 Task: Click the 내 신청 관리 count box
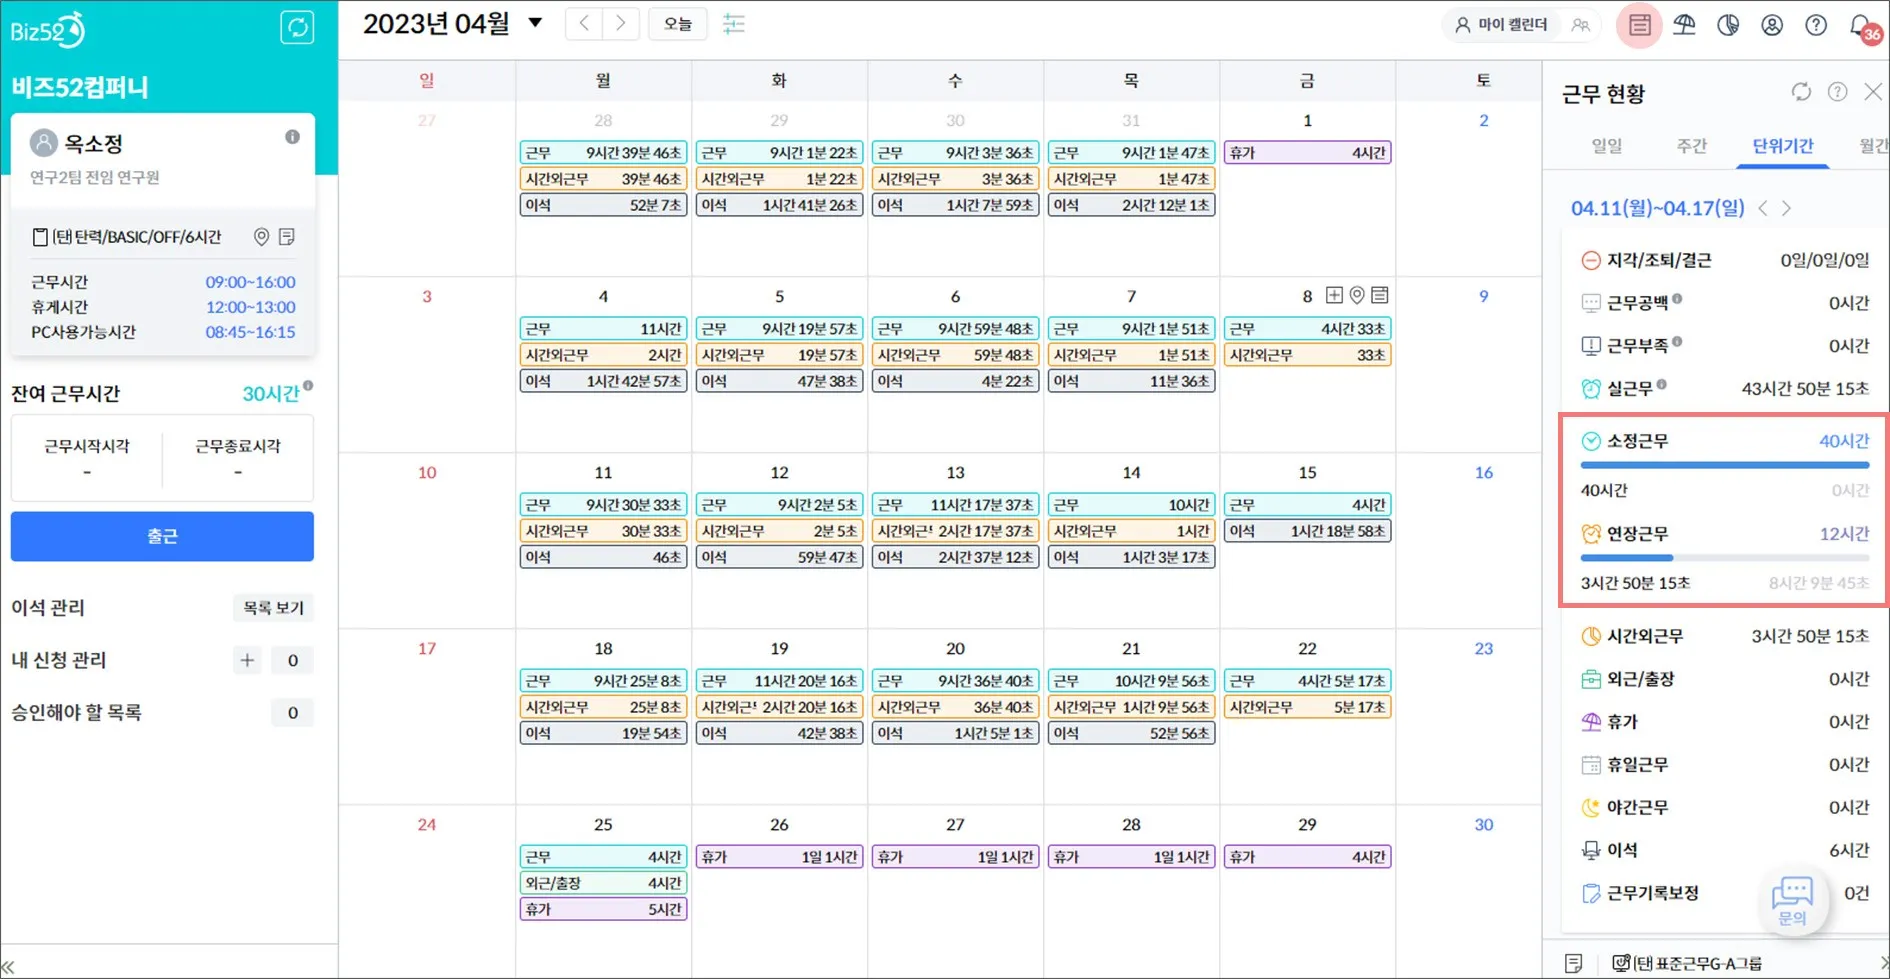292,660
